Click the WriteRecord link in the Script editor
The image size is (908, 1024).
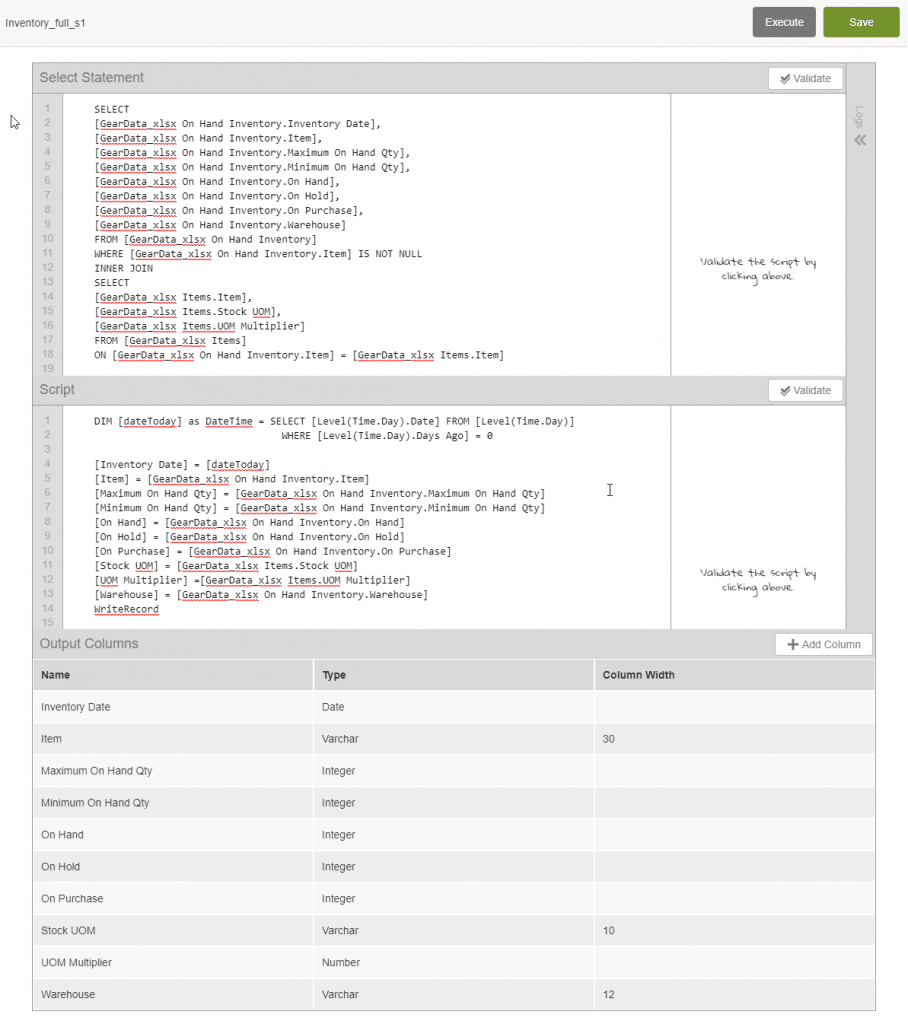point(126,609)
